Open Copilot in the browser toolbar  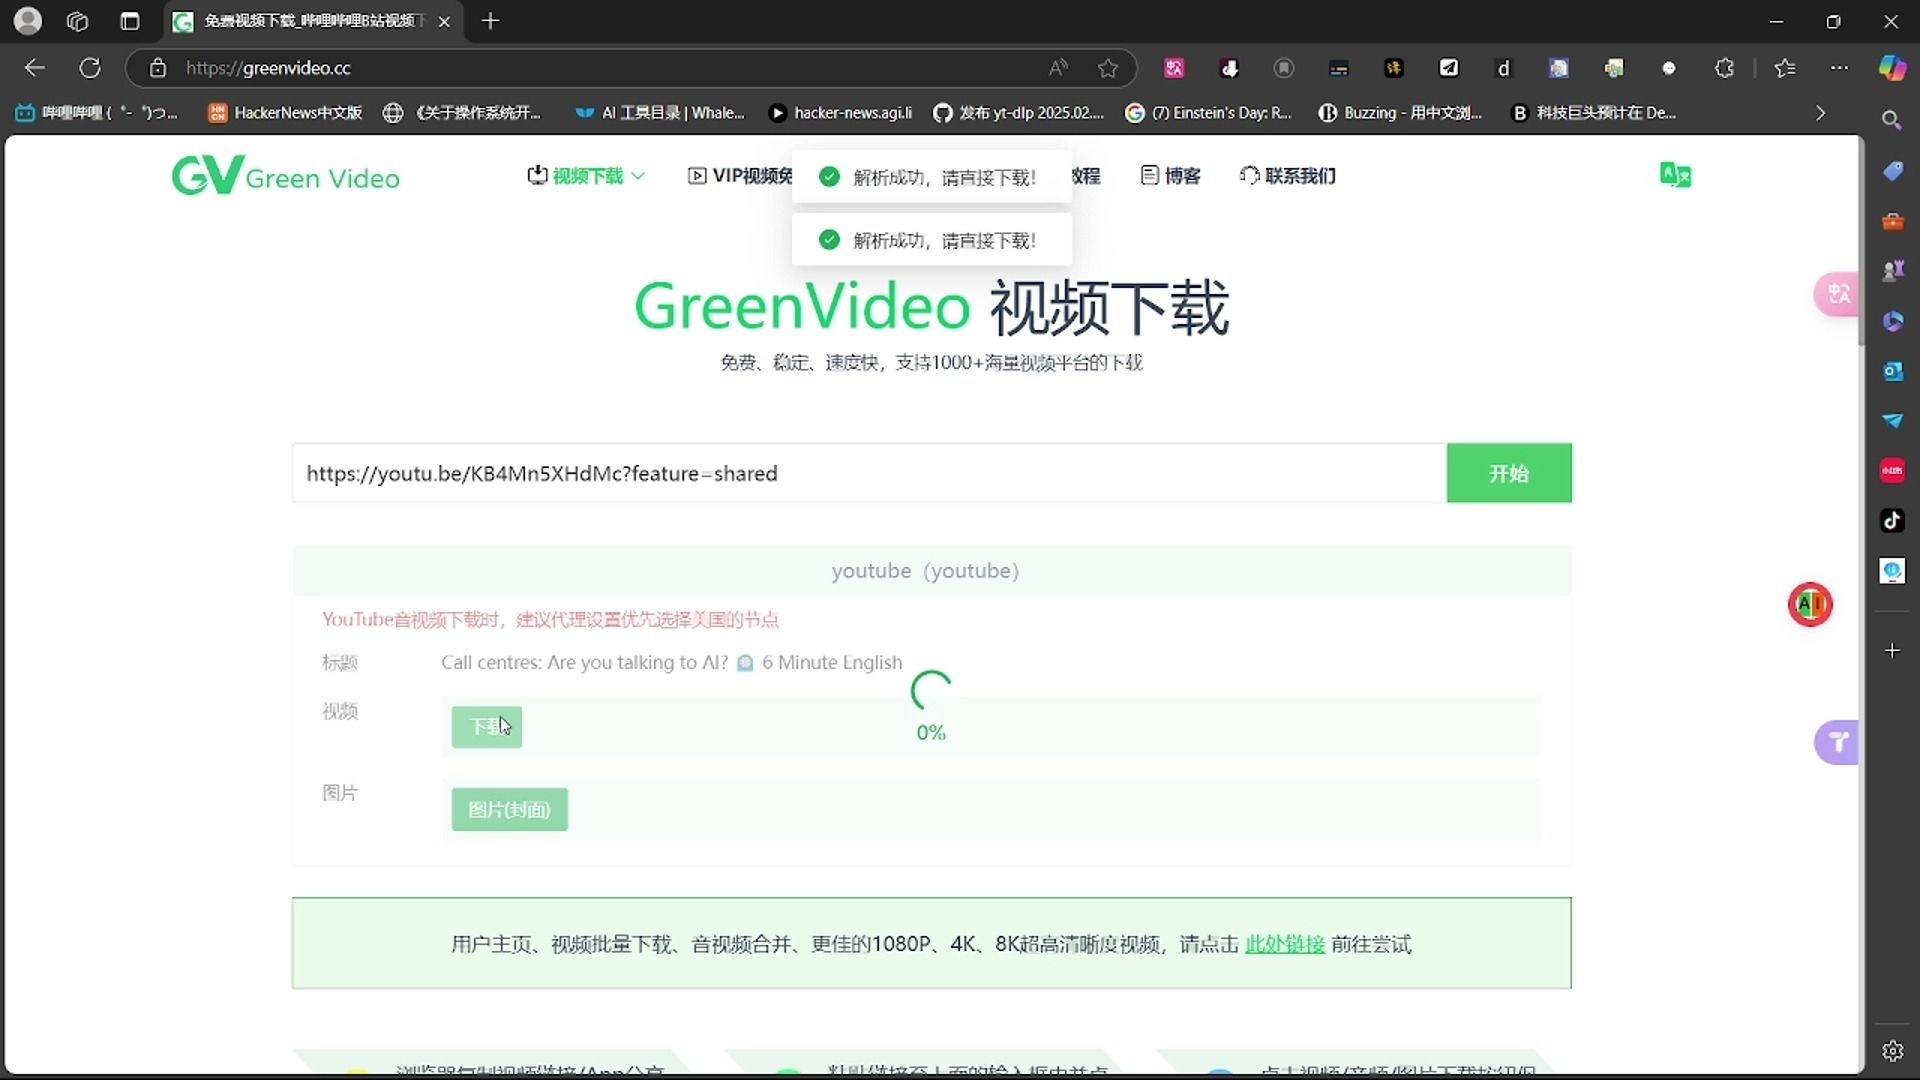coord(1892,68)
